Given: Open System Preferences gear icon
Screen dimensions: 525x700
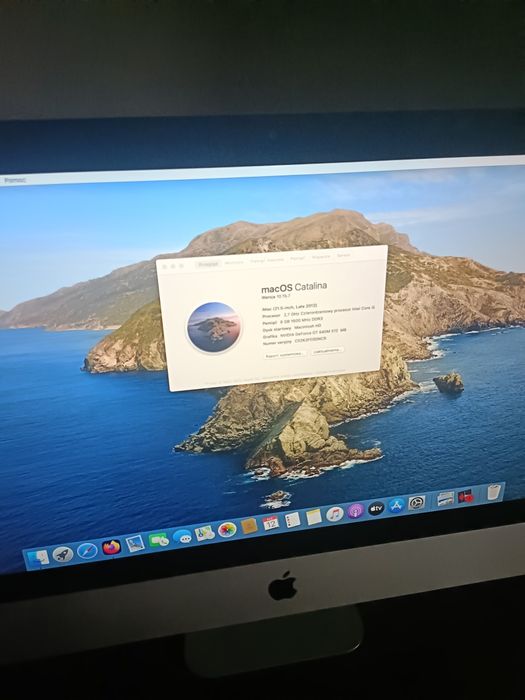Looking at the screenshot, I should 417,503.
